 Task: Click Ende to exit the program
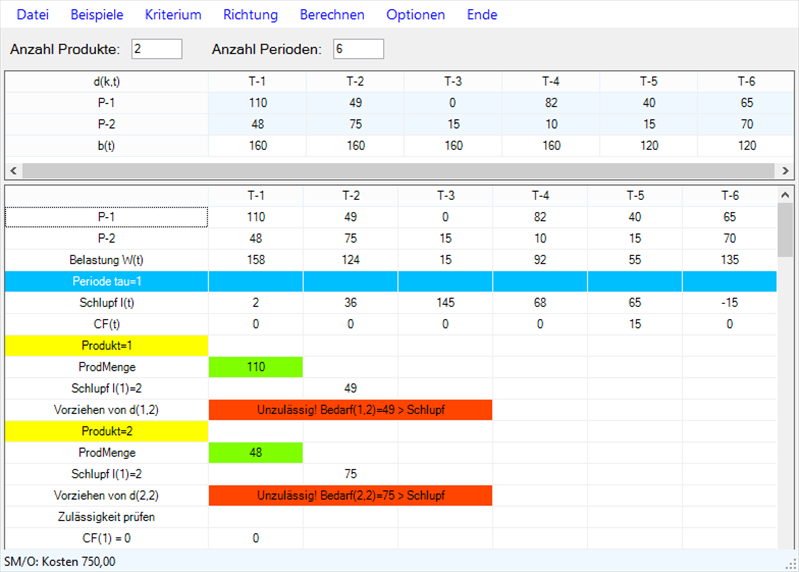tap(482, 15)
